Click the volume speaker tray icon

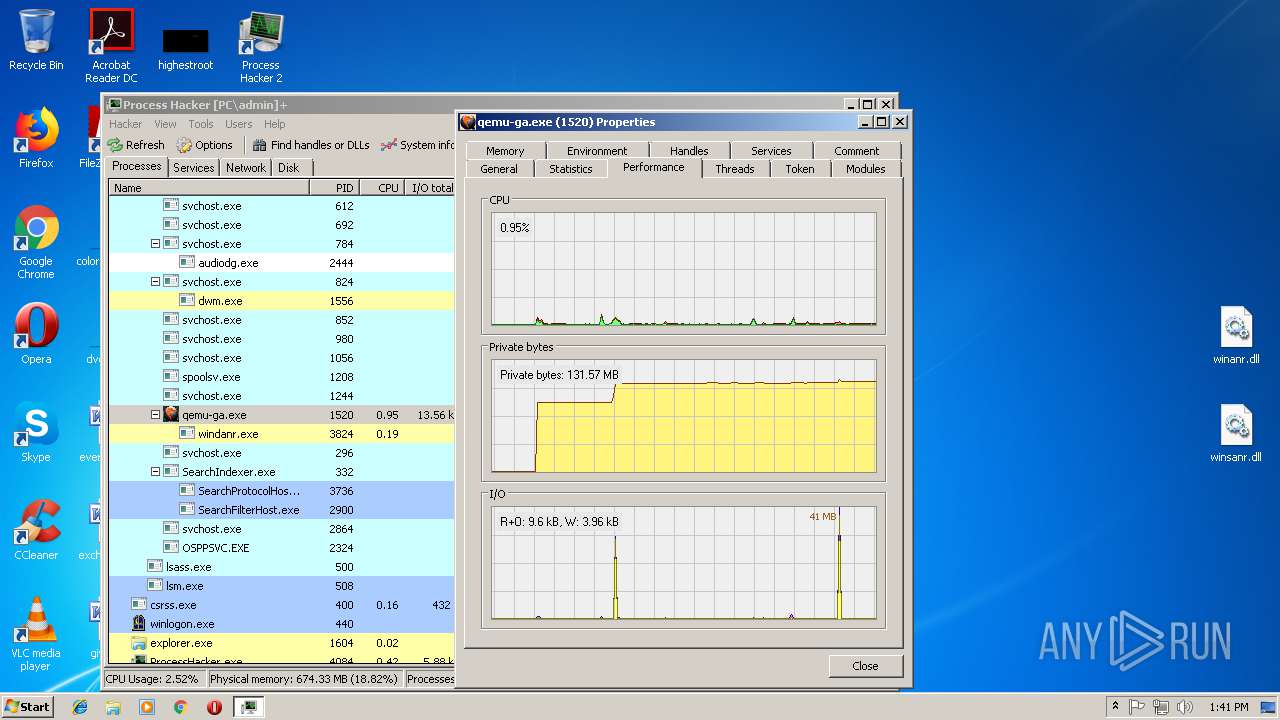[x=1183, y=707]
